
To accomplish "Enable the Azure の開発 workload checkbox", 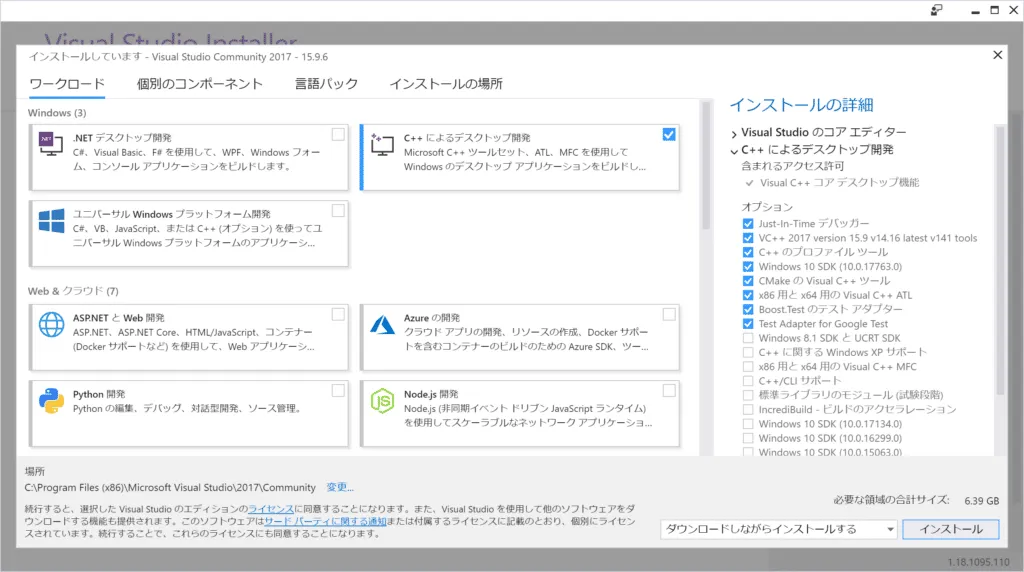I will tap(669, 315).
